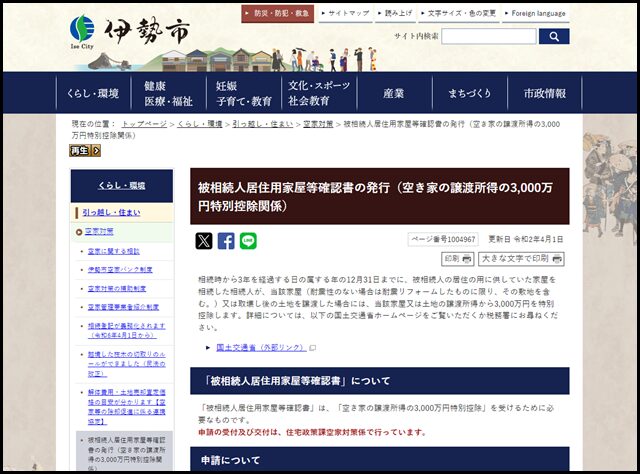Focus the サイト内検索 input field
The image size is (640, 474).
tap(489, 36)
